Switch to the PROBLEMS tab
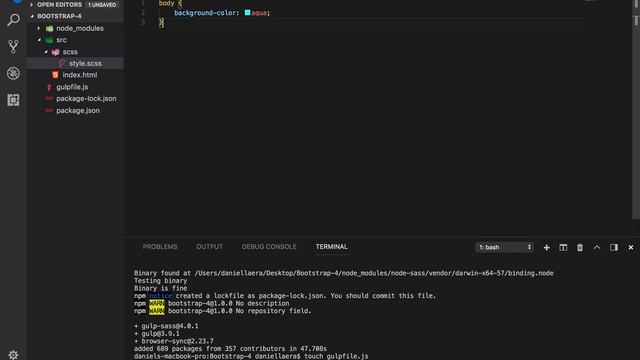 (x=160, y=247)
